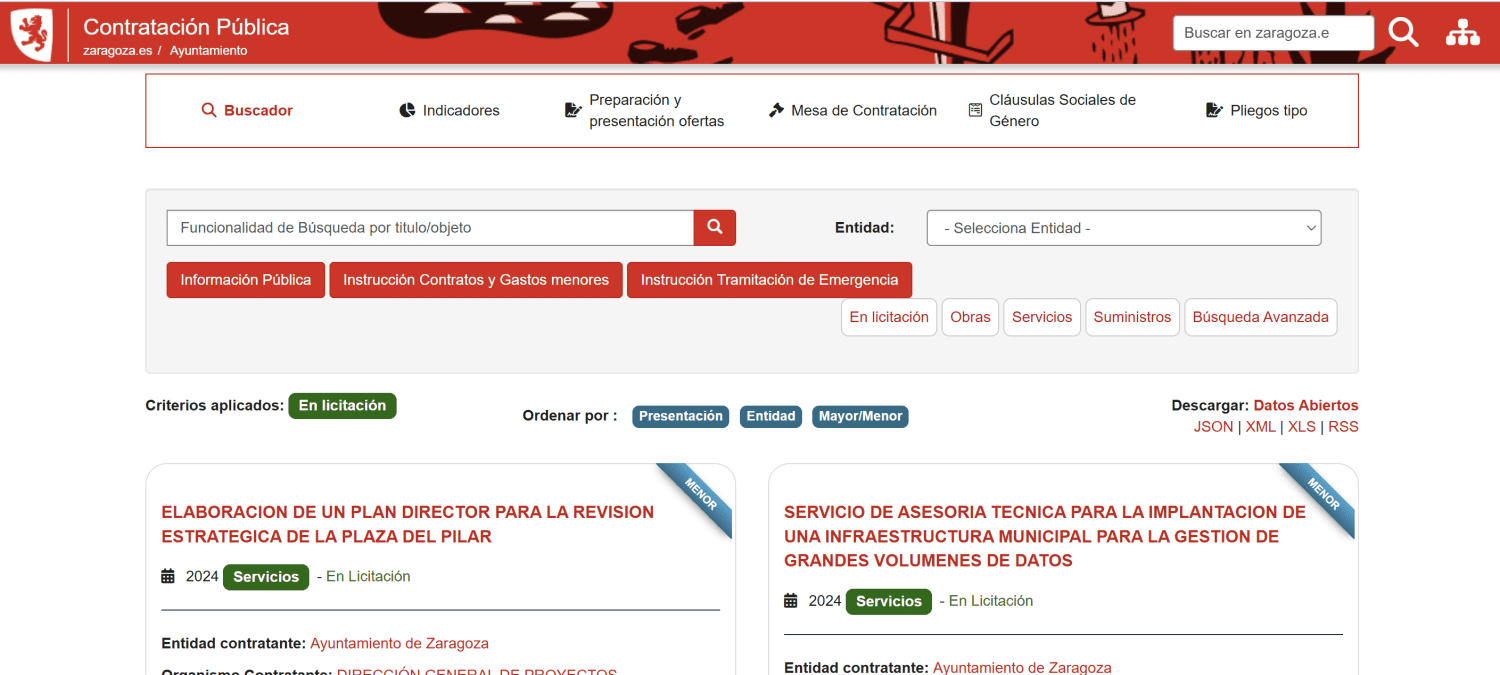The height and width of the screenshot is (675, 1500).
Task: Click the calendar icon in the first contract card
Action: click(x=168, y=577)
